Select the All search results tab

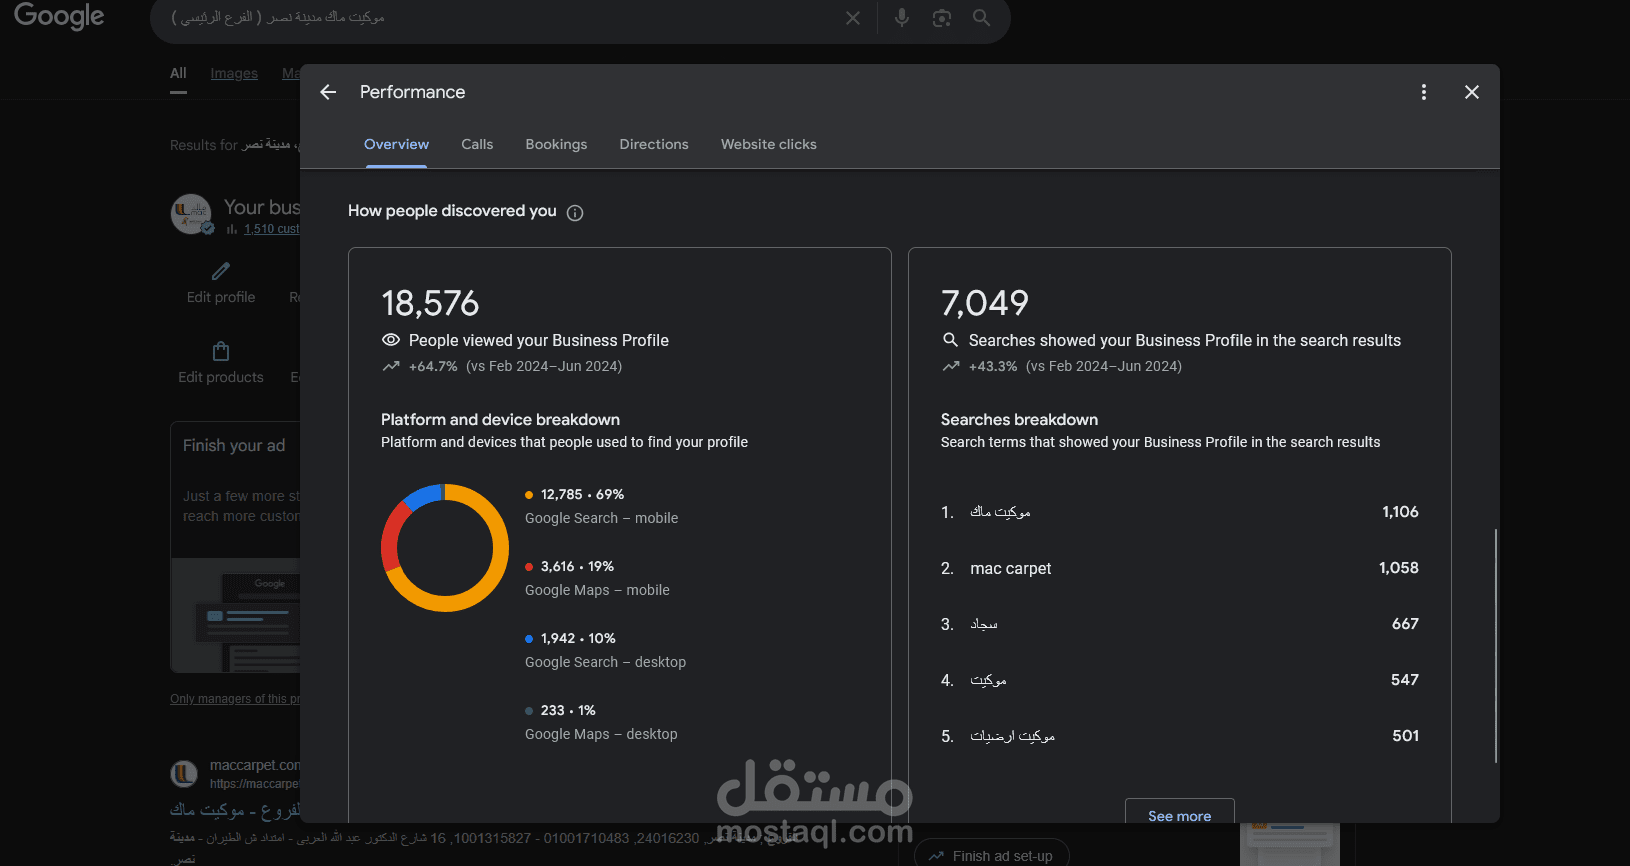point(178,73)
